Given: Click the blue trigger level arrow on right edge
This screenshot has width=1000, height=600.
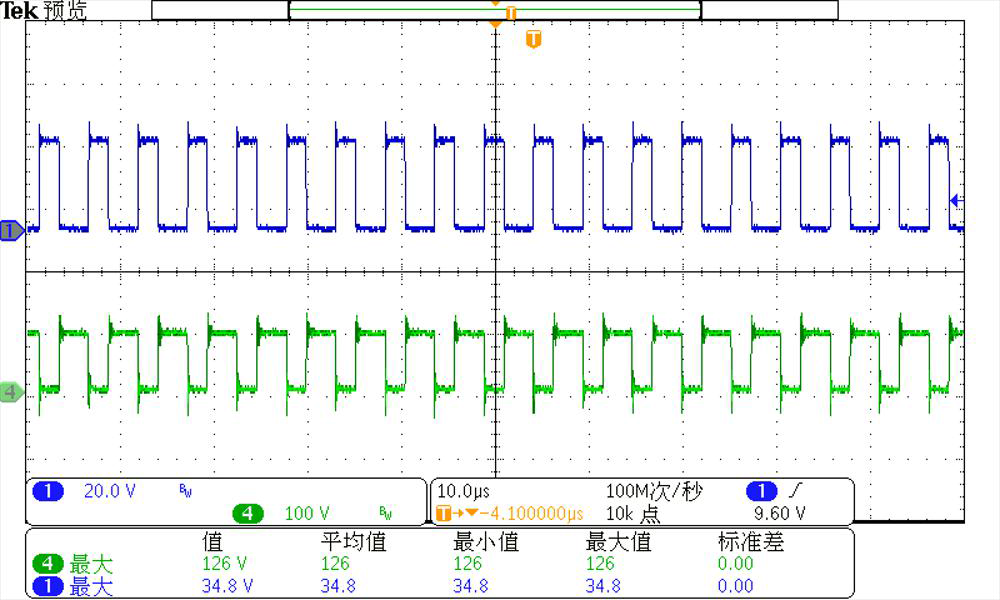Looking at the screenshot, I should click(x=956, y=198).
